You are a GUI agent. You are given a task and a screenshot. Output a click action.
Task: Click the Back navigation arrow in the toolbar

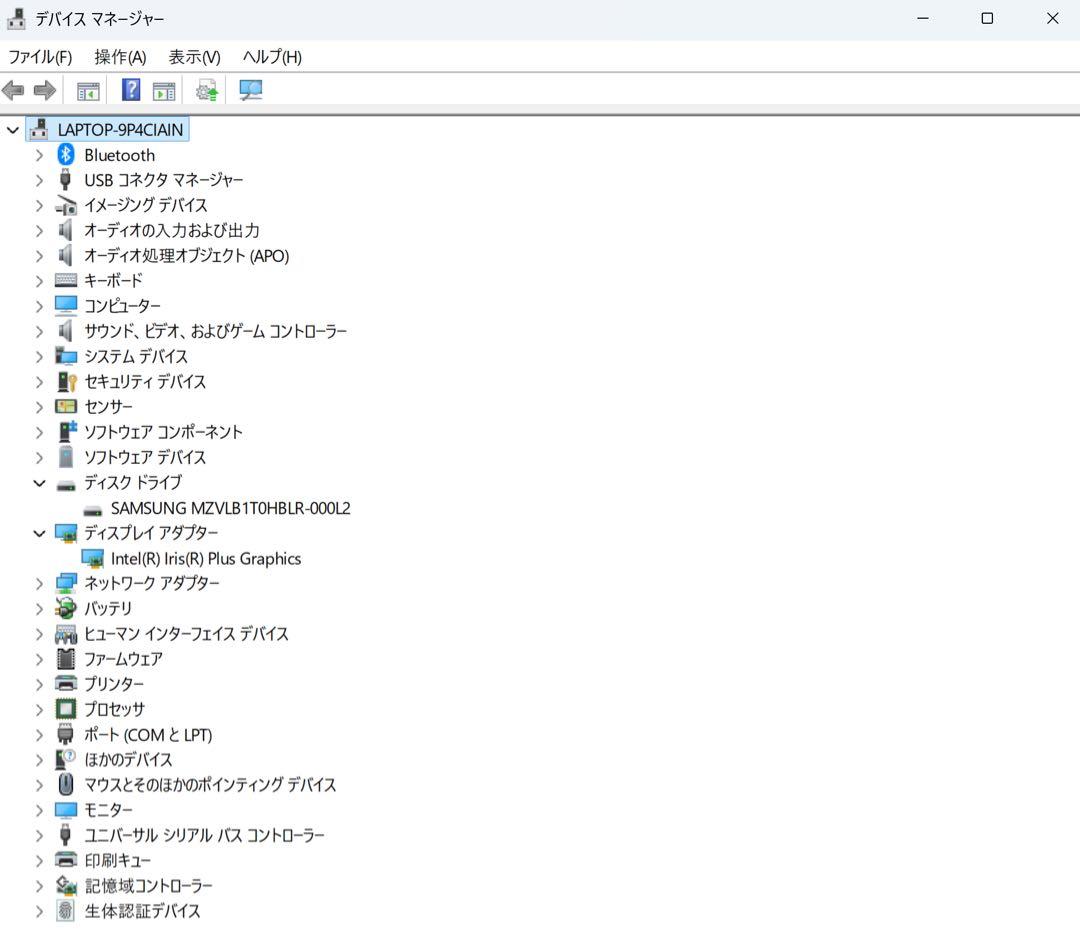coord(13,90)
